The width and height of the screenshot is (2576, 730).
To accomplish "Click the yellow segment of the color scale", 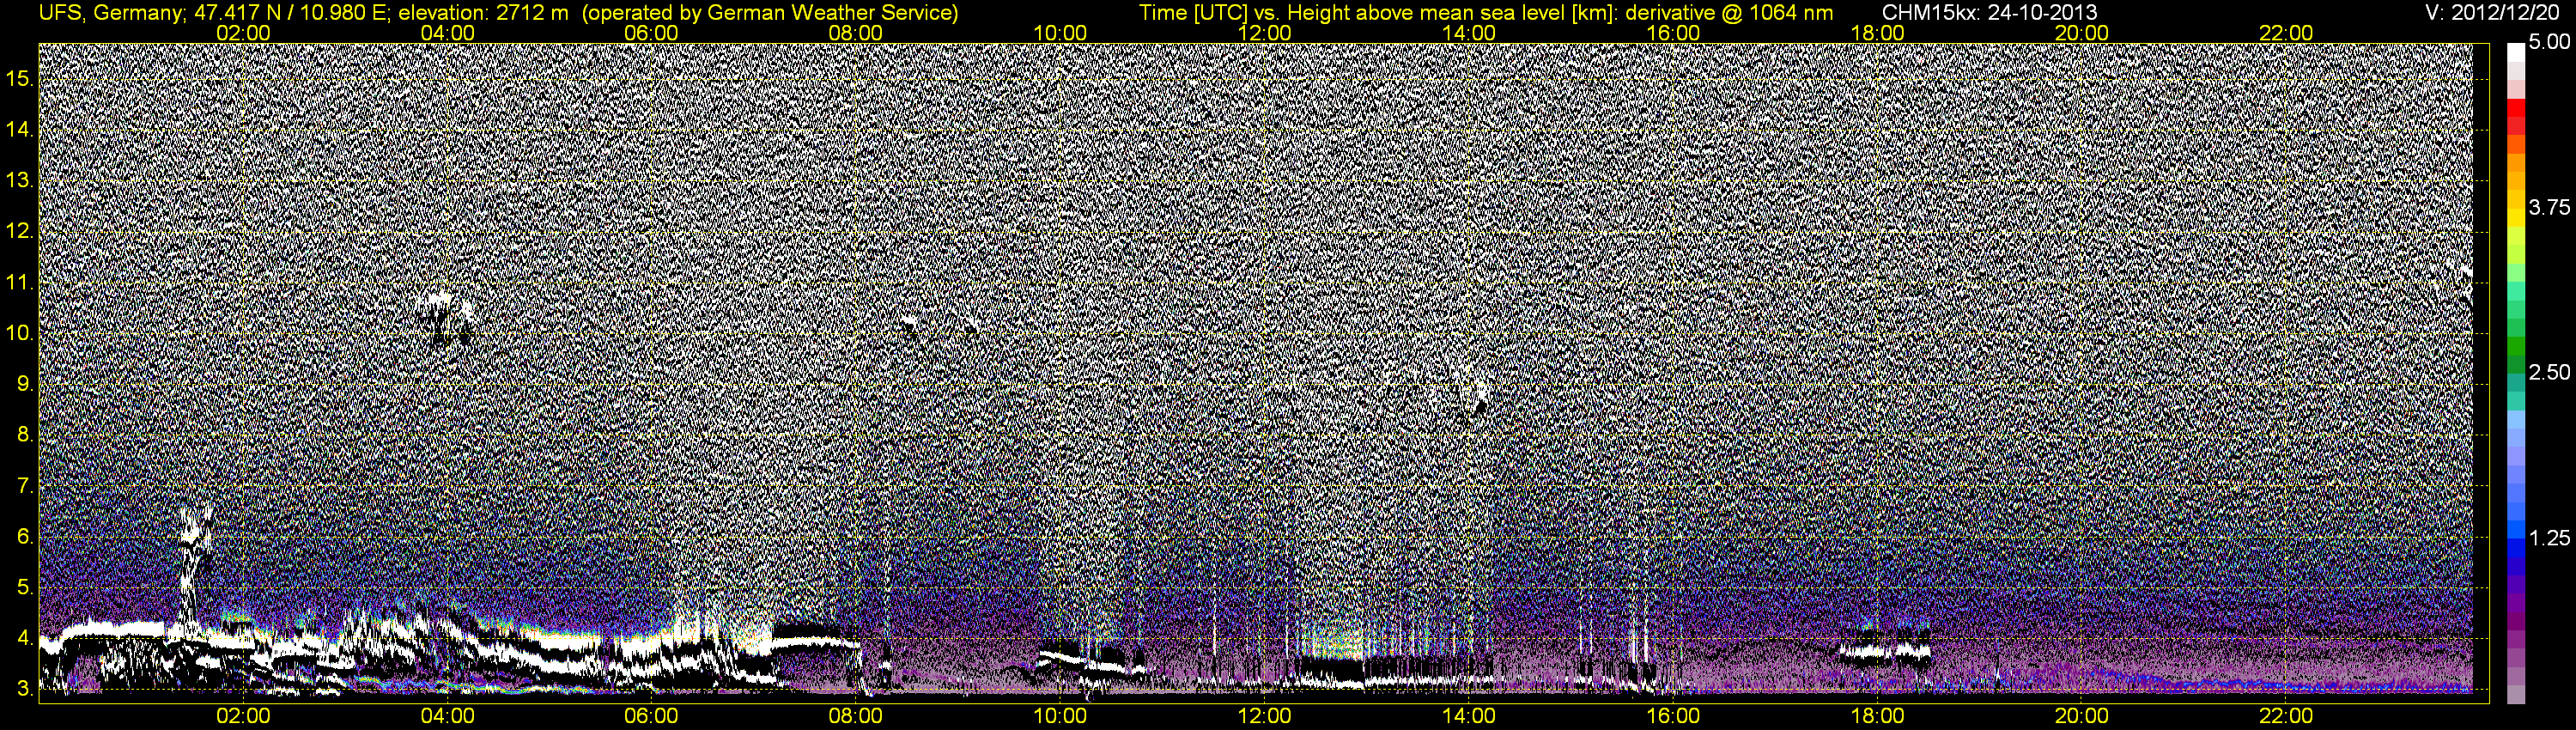I will pos(2515,217).
